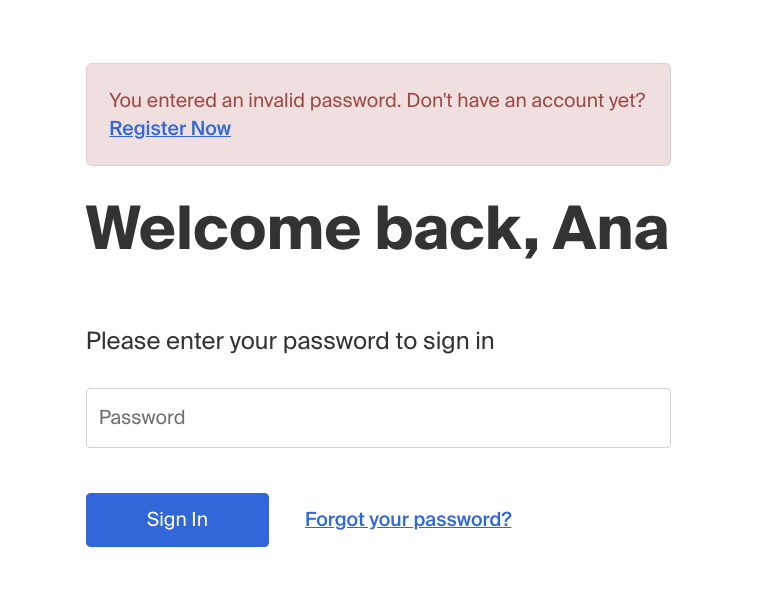Start password recovery via Forgot your password
The image size is (770, 600).
(408, 519)
